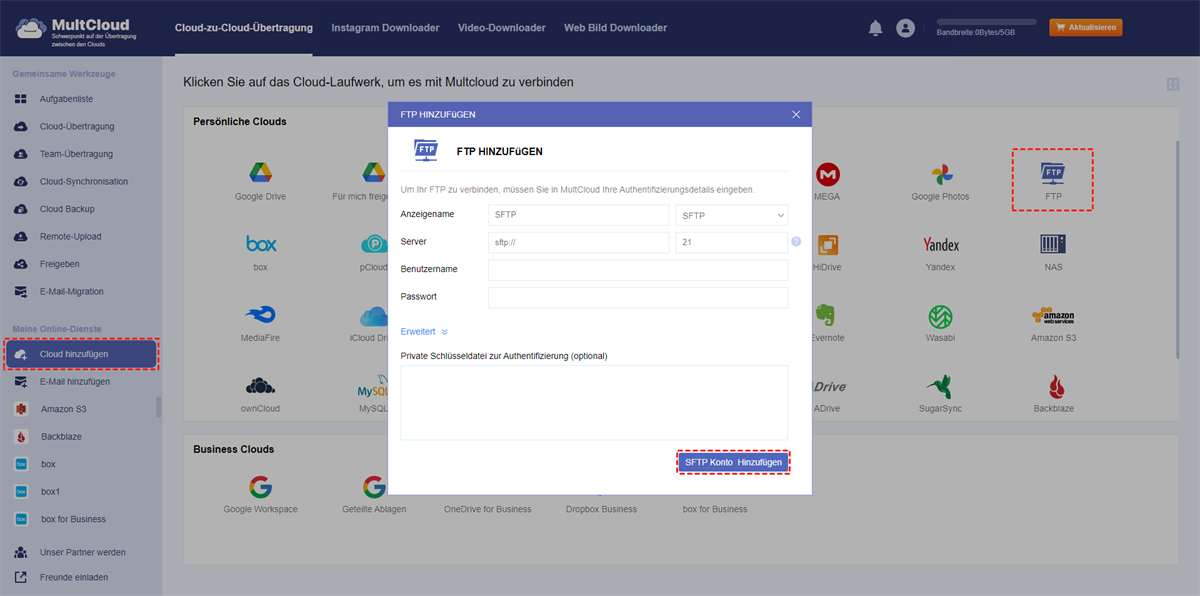The image size is (1200, 596).
Task: Select the Google Photos cloud icon
Action: point(940,174)
